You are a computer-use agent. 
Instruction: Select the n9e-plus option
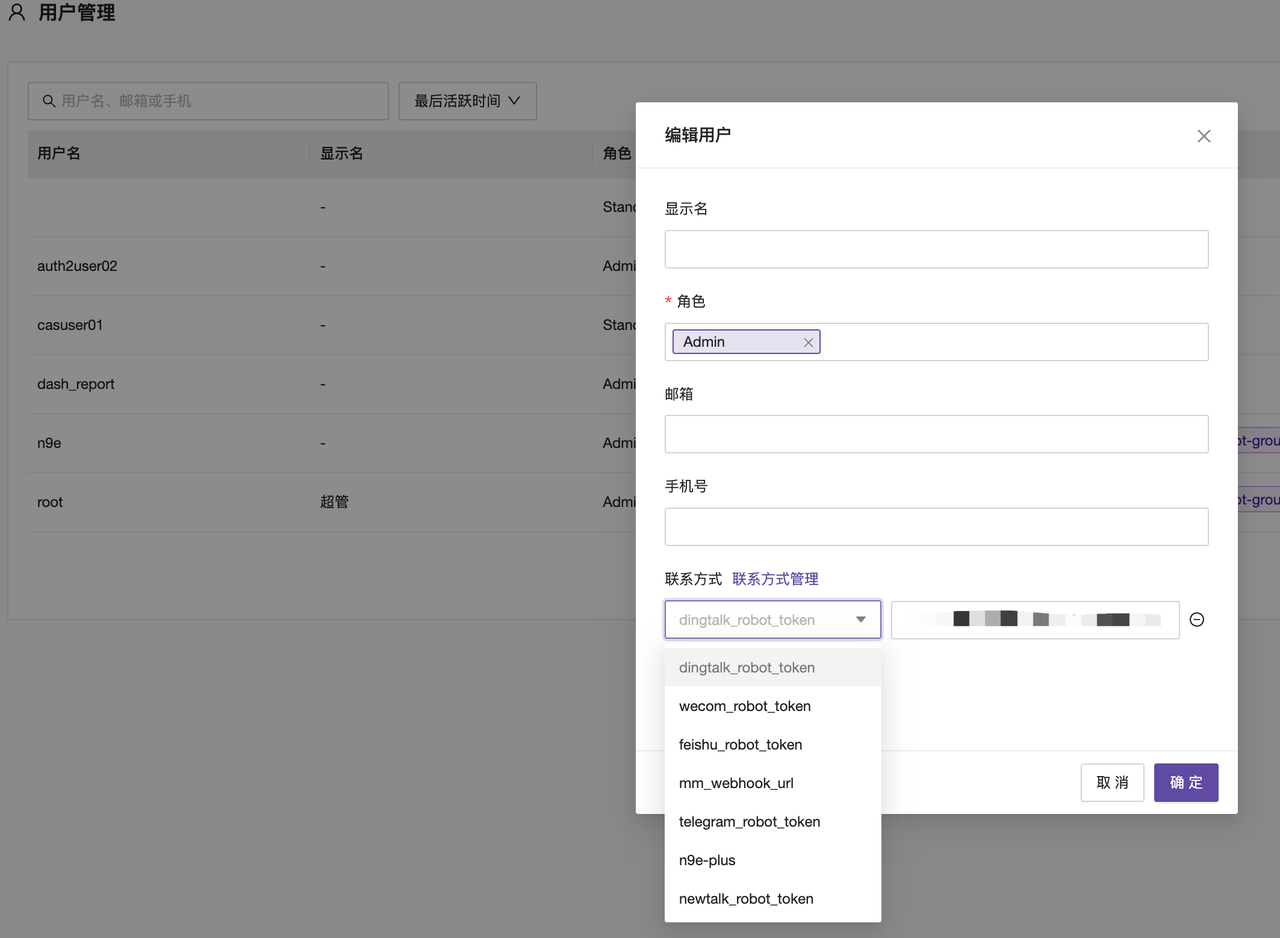point(772,860)
